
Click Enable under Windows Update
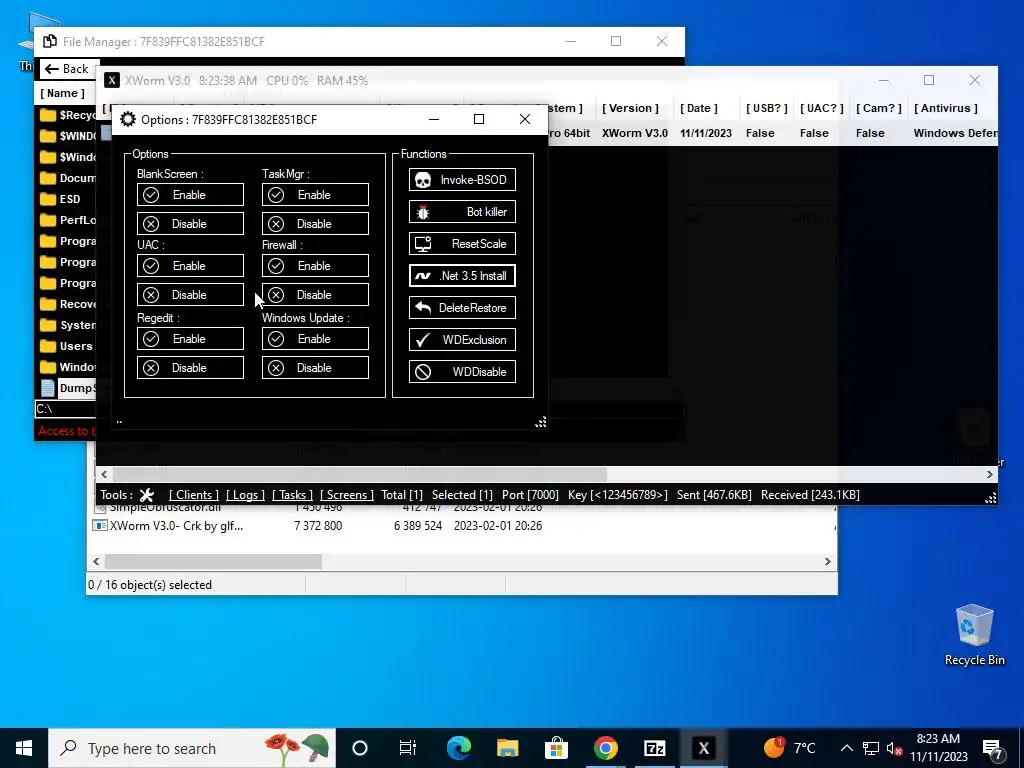click(x=315, y=339)
